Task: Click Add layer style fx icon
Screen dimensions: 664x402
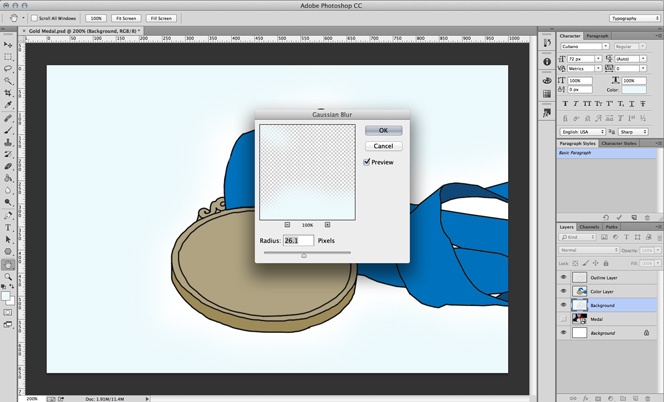Action: [x=586, y=398]
